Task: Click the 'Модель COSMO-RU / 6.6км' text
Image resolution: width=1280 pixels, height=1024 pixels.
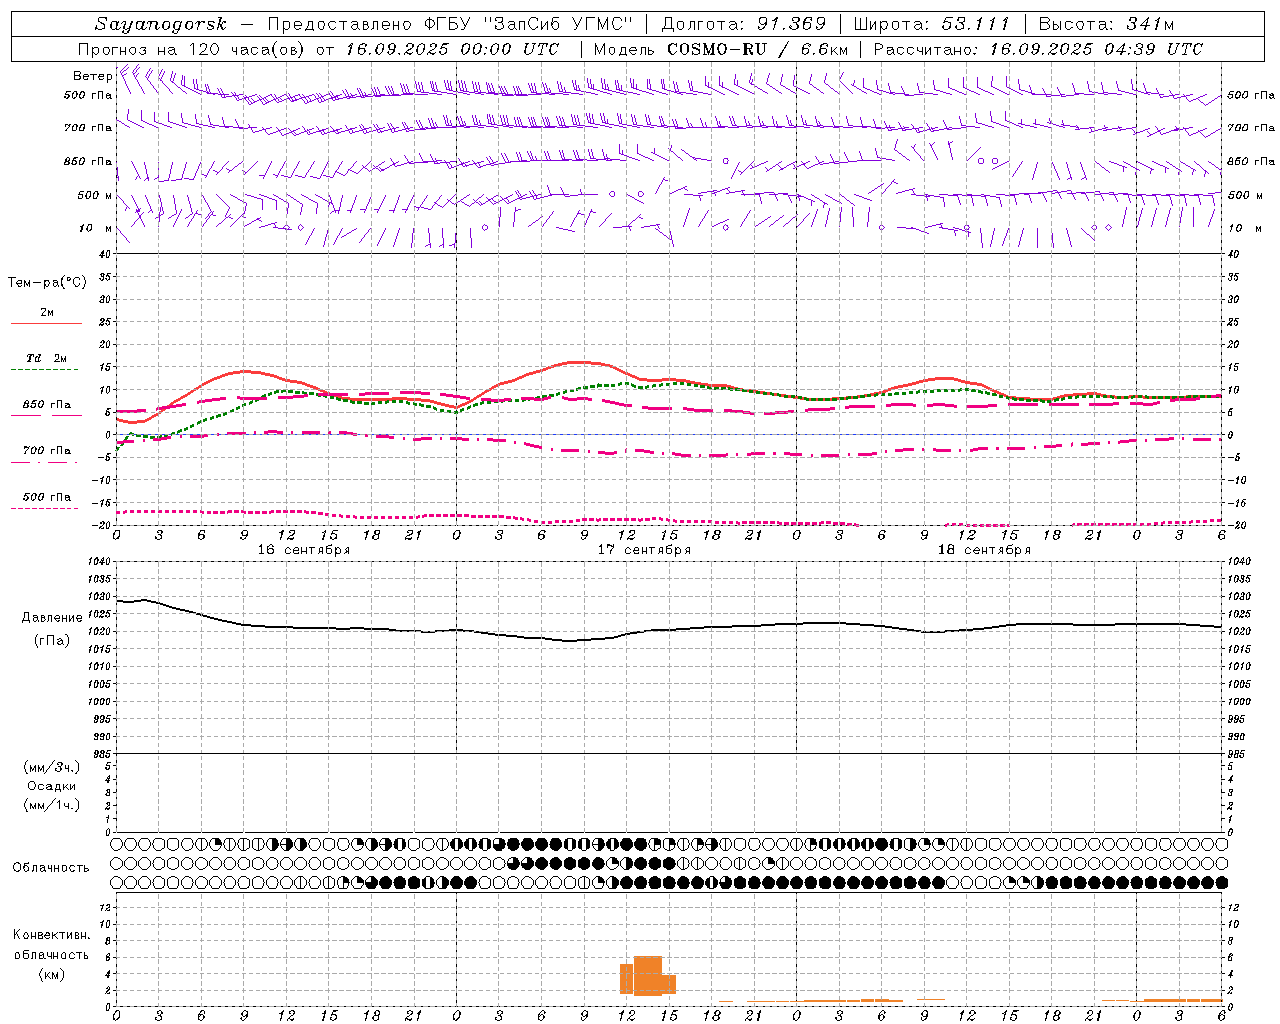Action: [x=720, y=49]
